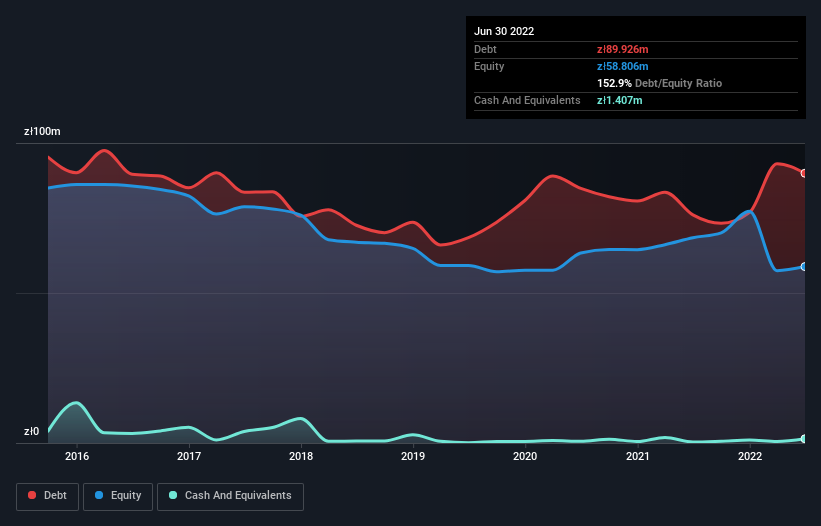
Task: Click the 2022 x-axis label
Action: point(750,456)
